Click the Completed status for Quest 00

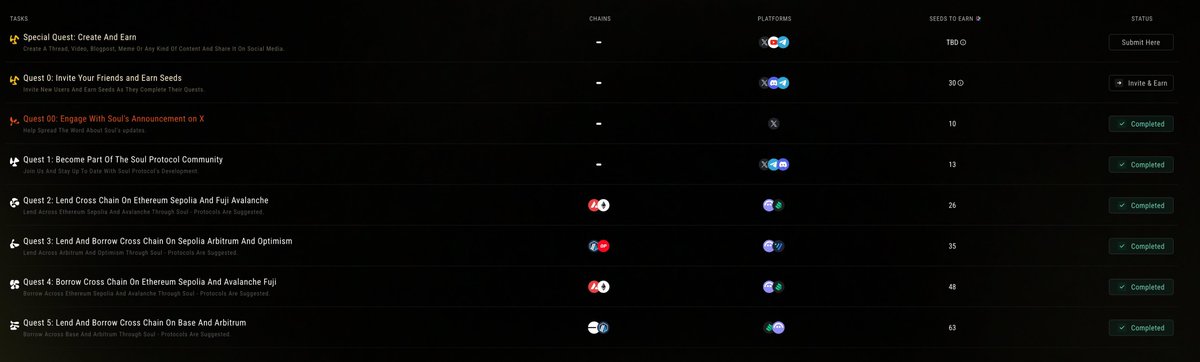pos(1140,124)
